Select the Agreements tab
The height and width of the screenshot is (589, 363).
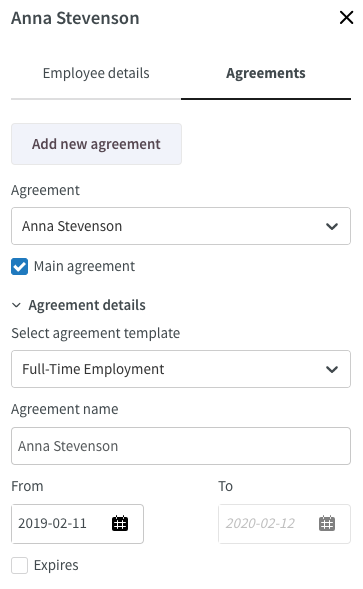266,73
